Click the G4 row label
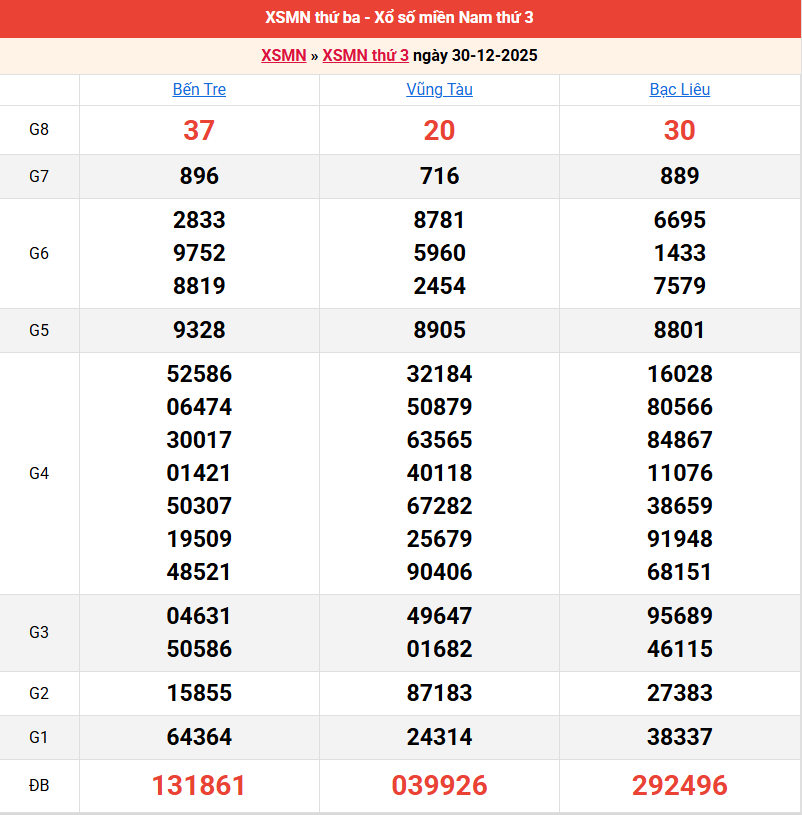 (x=39, y=473)
